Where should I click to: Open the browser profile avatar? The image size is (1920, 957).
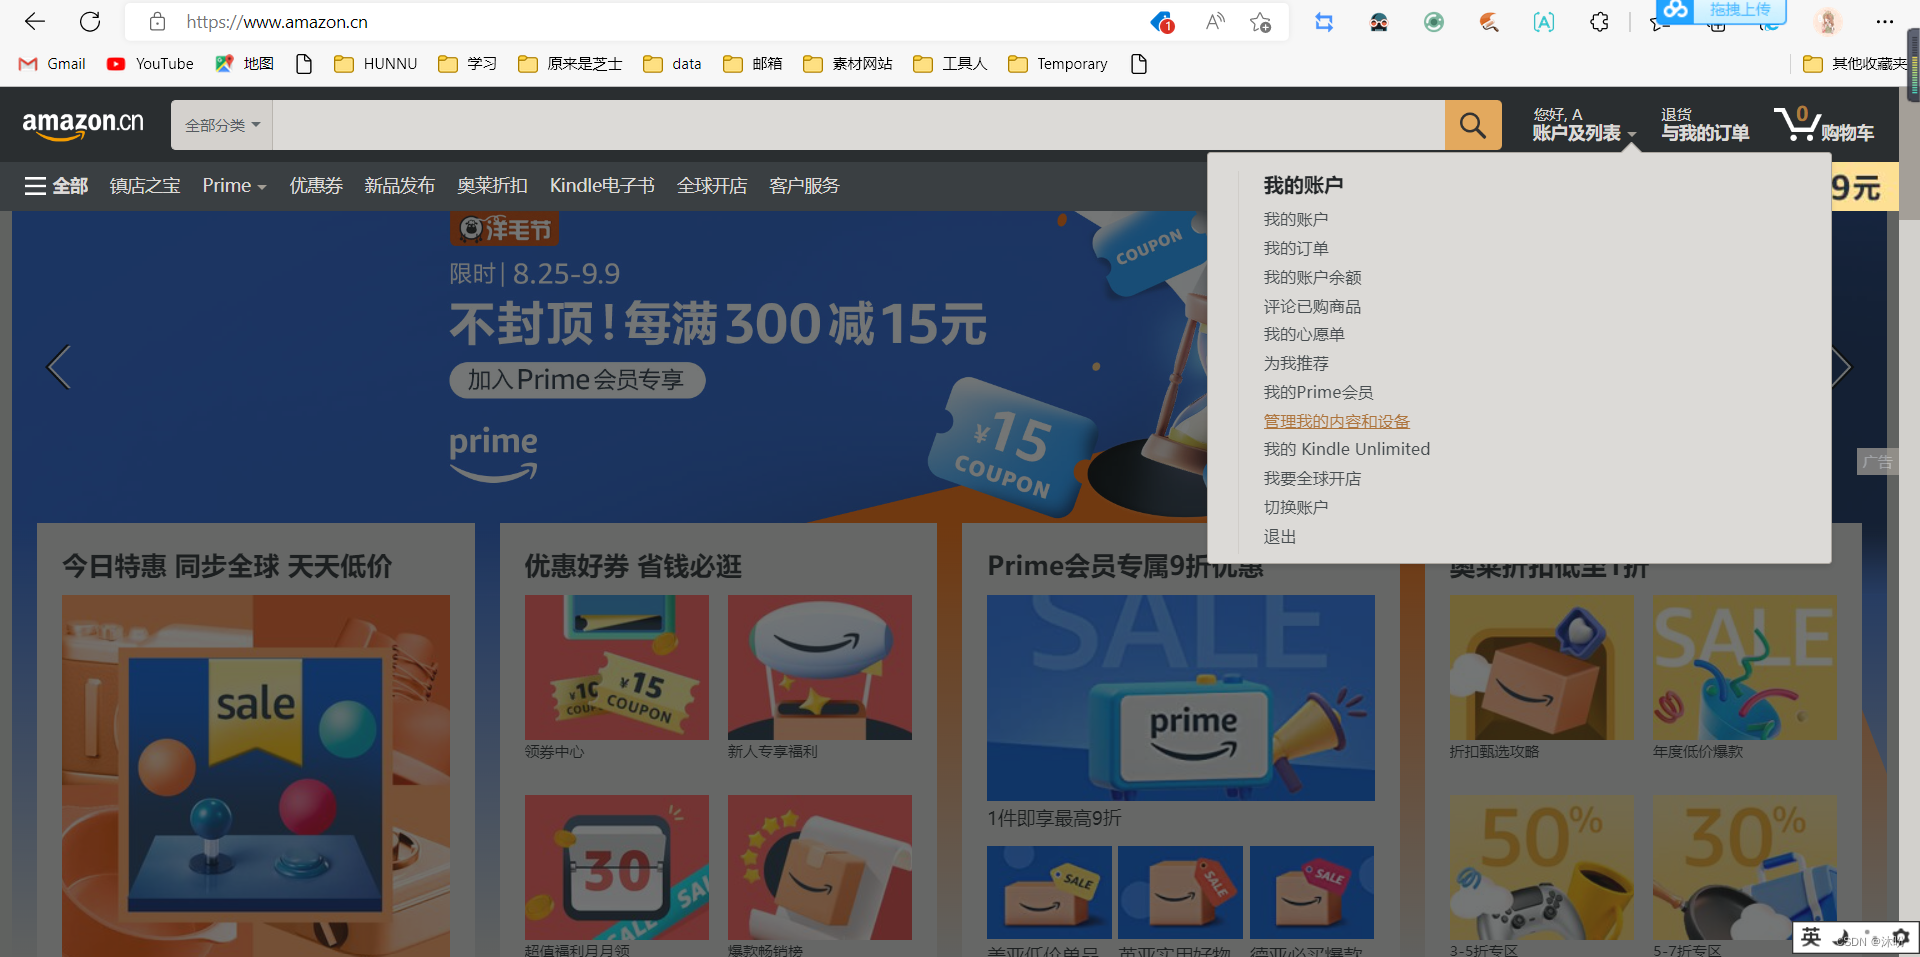coord(1828,21)
